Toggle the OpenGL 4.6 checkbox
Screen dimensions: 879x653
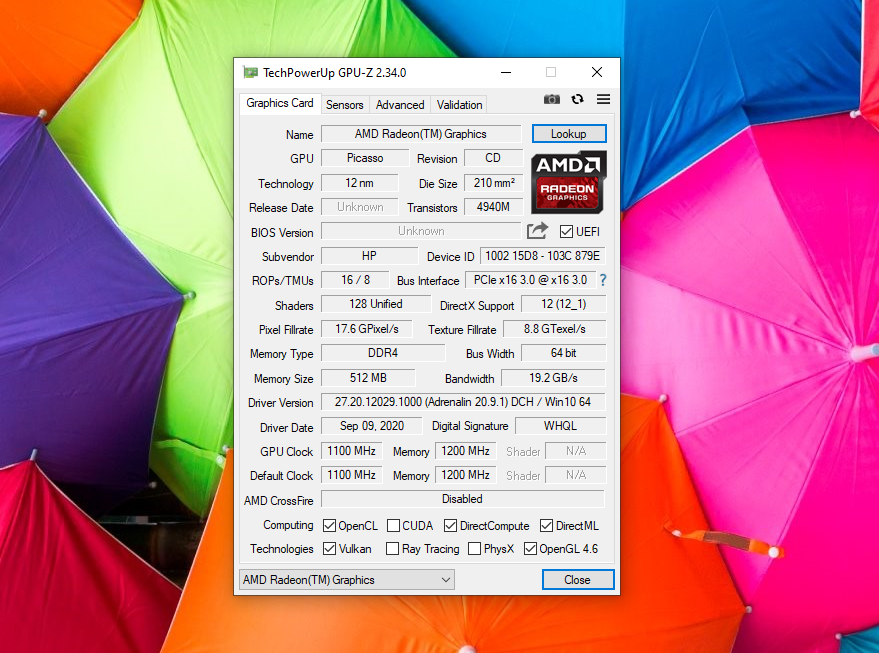[x=530, y=549]
